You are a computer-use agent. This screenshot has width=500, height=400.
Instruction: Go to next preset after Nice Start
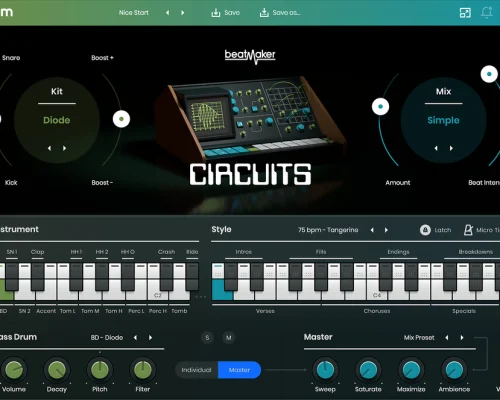(x=182, y=13)
